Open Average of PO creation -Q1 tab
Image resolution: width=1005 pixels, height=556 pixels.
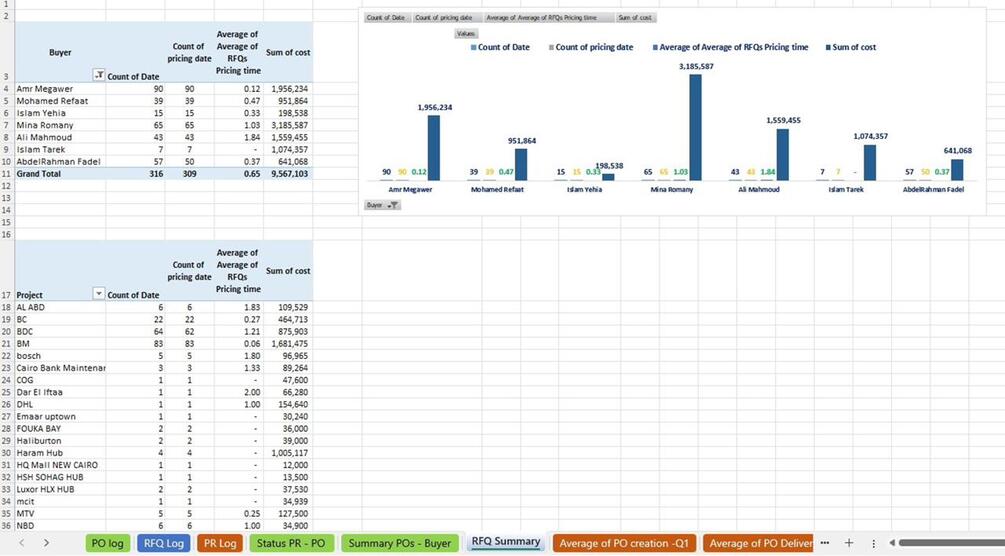pos(624,543)
